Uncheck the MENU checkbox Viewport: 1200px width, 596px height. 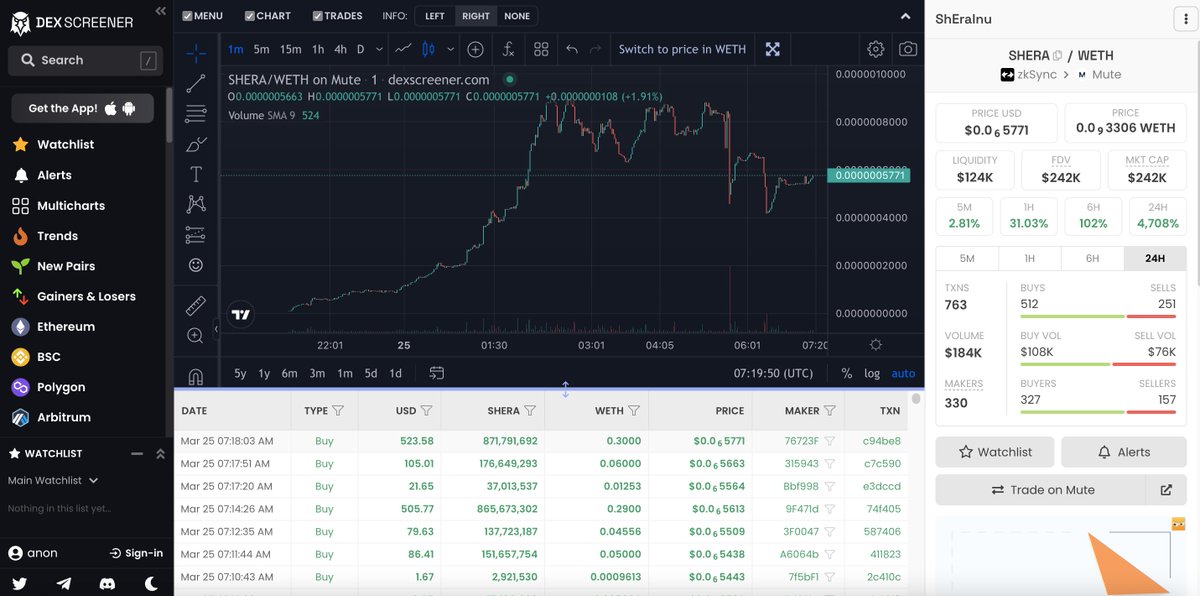click(187, 16)
